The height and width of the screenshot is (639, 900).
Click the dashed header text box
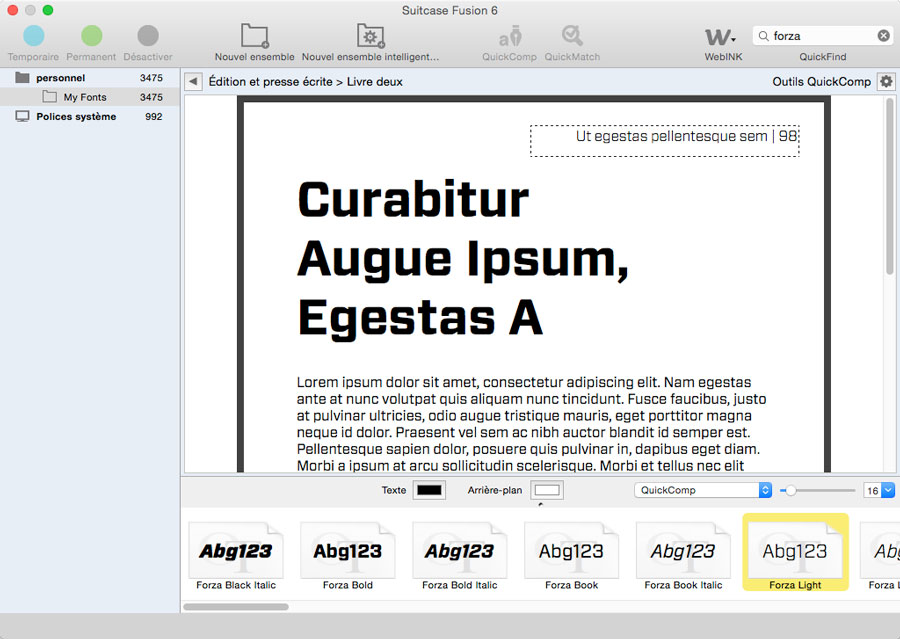[665, 141]
